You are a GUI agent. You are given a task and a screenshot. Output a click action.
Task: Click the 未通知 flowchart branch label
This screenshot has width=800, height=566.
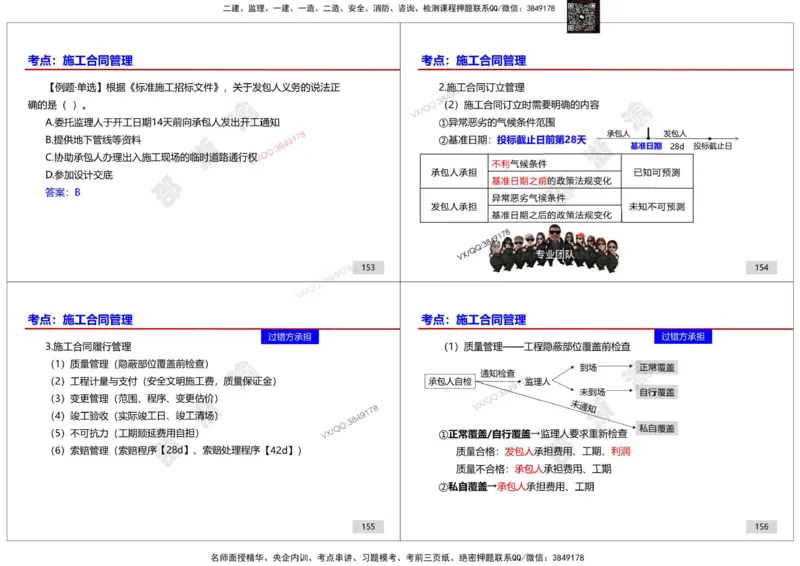583,407
